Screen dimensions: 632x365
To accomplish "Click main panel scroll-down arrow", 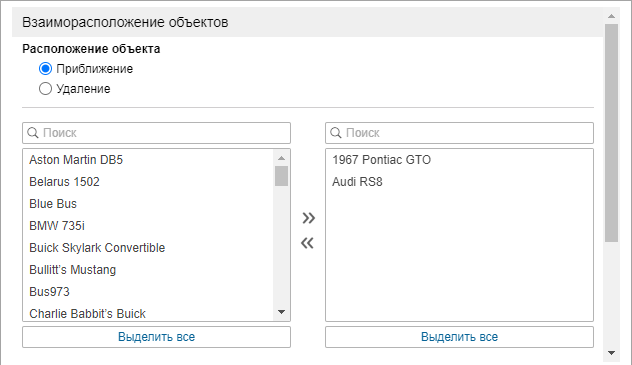I will (611, 353).
